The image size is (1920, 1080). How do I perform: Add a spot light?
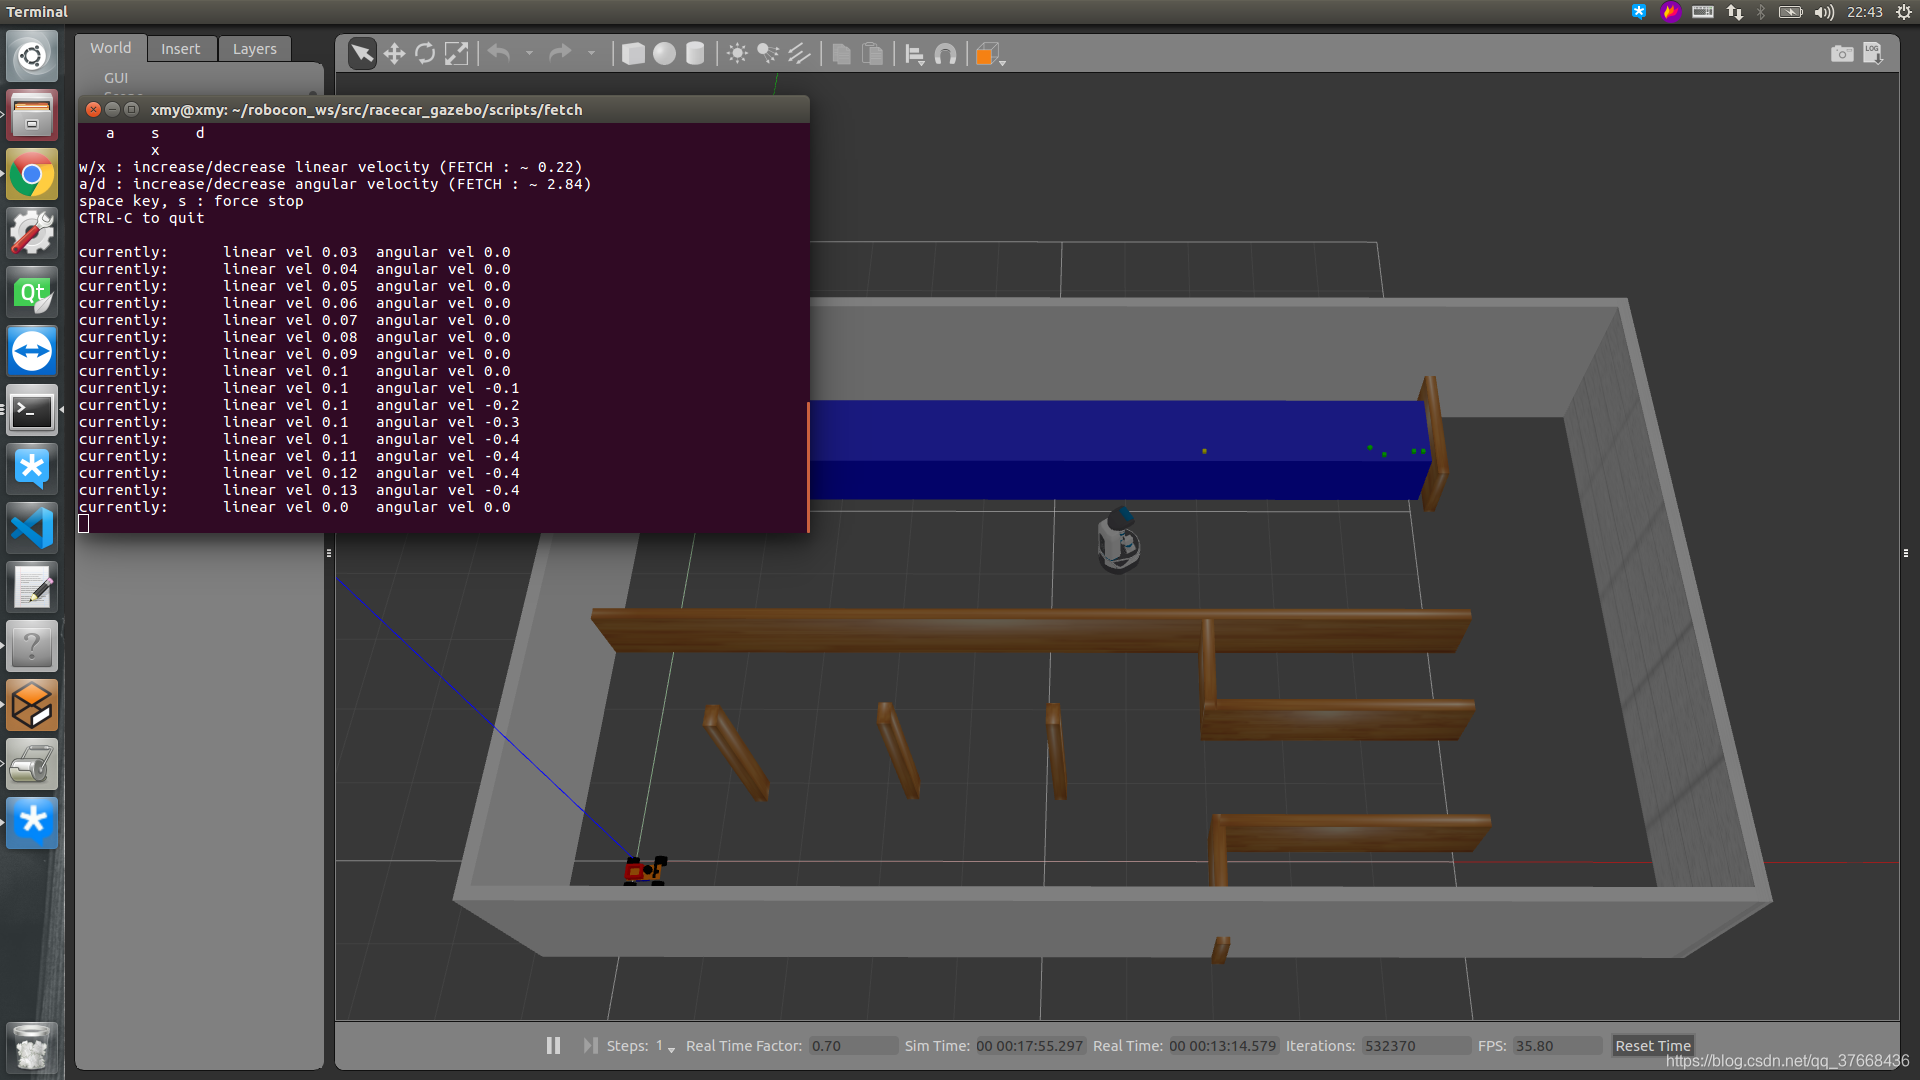click(768, 54)
